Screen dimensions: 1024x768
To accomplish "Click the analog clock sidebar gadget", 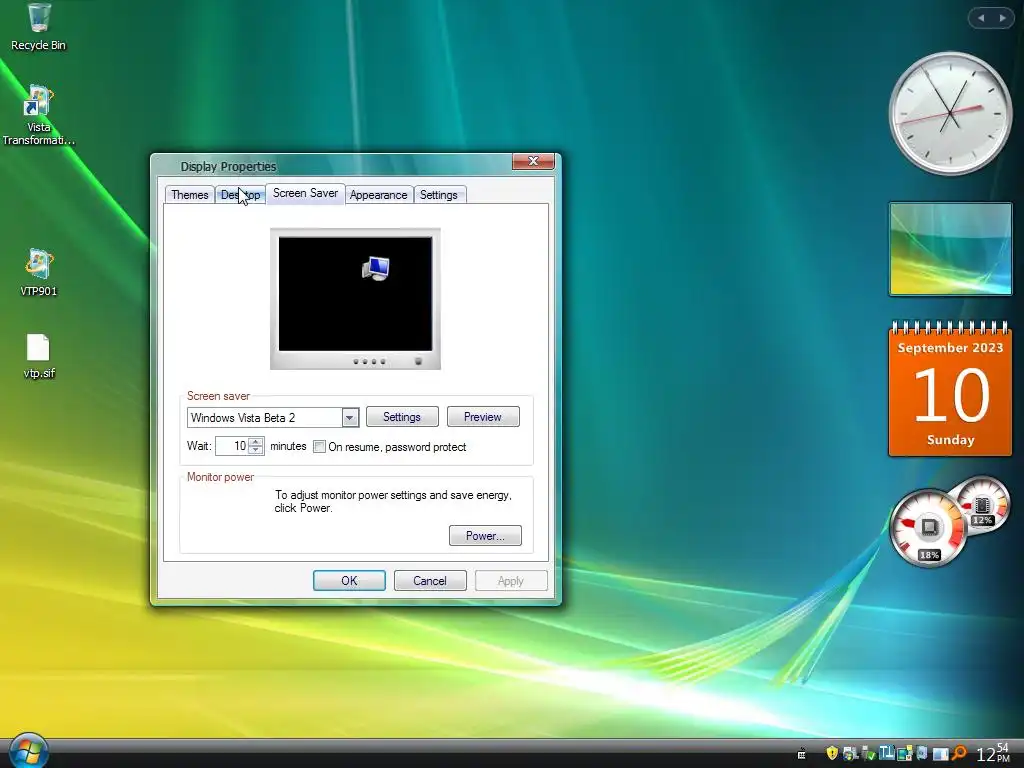I will 950,114.
